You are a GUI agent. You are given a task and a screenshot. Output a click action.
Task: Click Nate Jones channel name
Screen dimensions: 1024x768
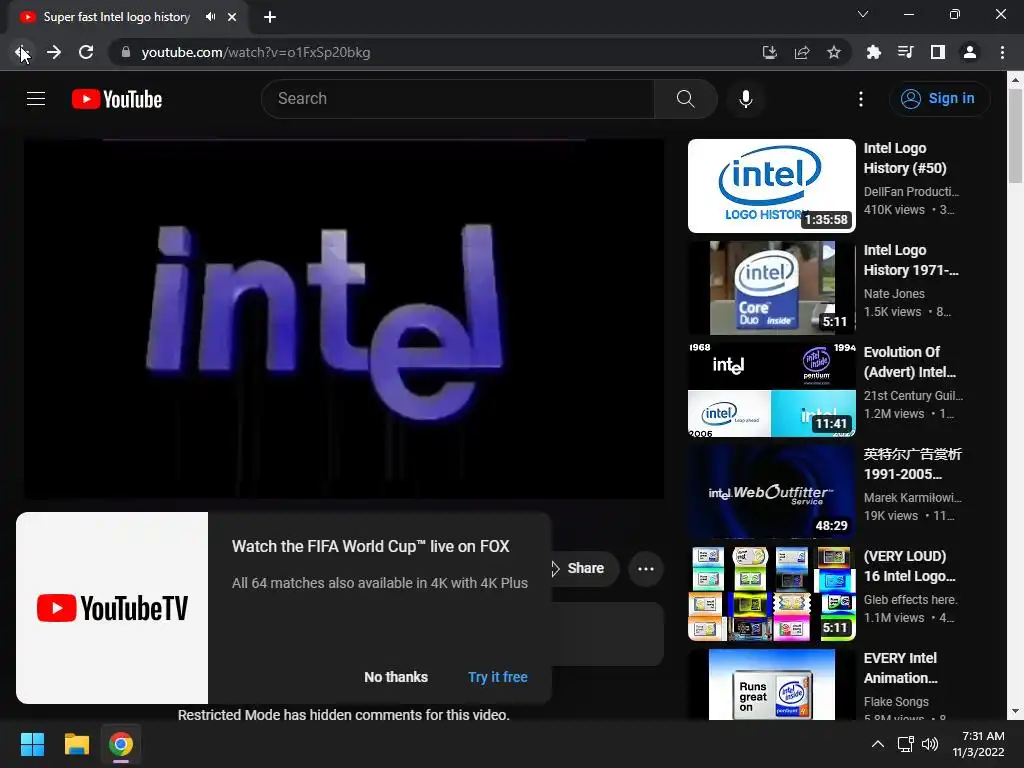[x=894, y=294]
